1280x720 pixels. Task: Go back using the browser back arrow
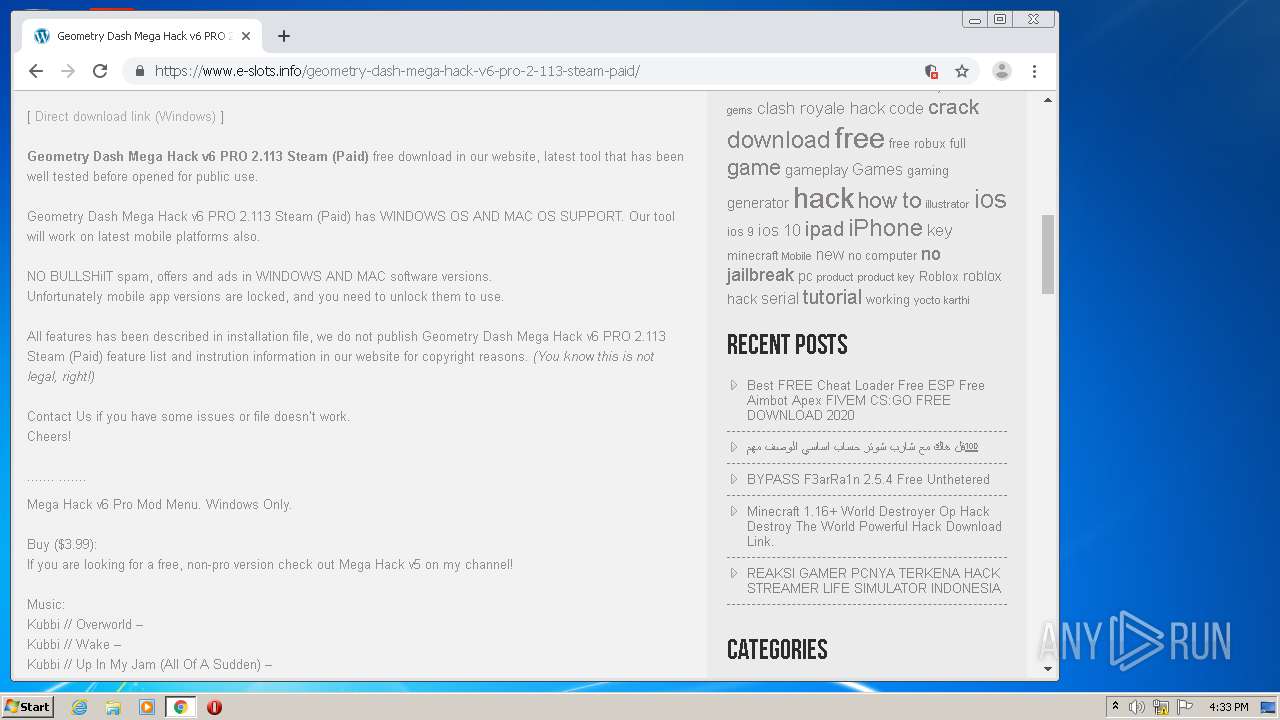click(x=36, y=71)
